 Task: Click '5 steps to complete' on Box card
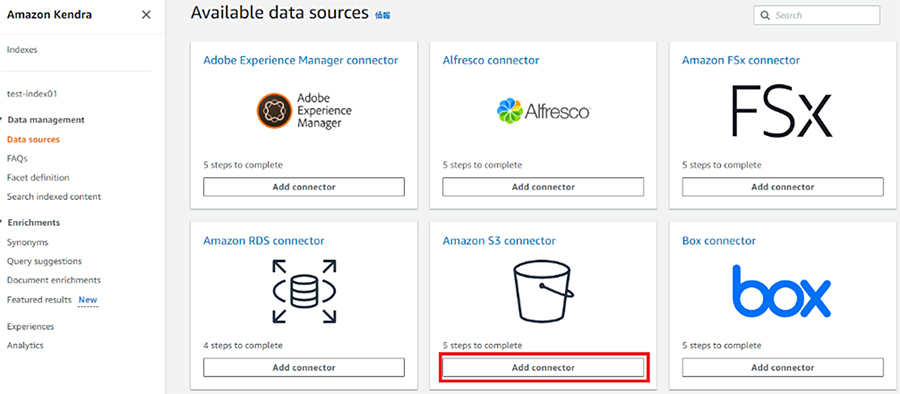pos(721,346)
